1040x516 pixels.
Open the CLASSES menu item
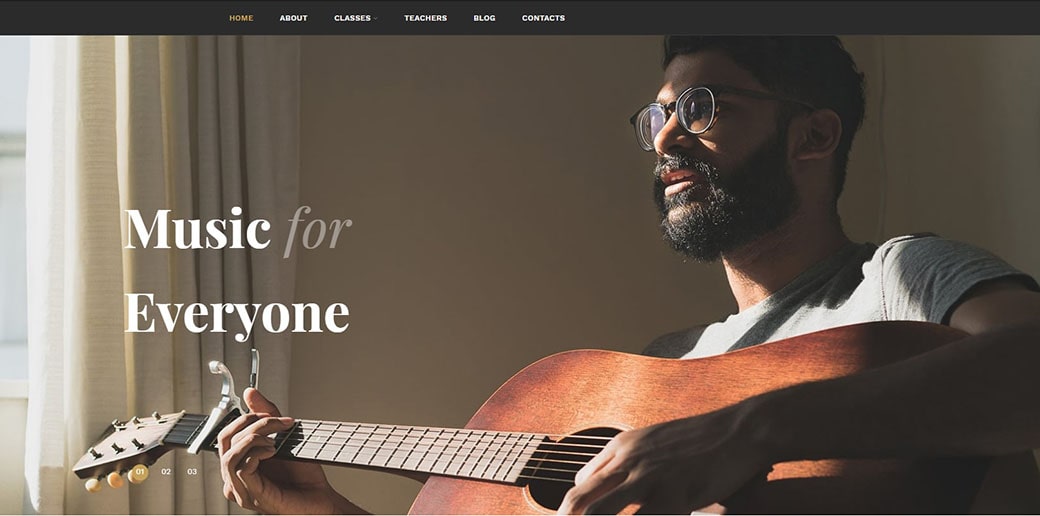coord(352,18)
